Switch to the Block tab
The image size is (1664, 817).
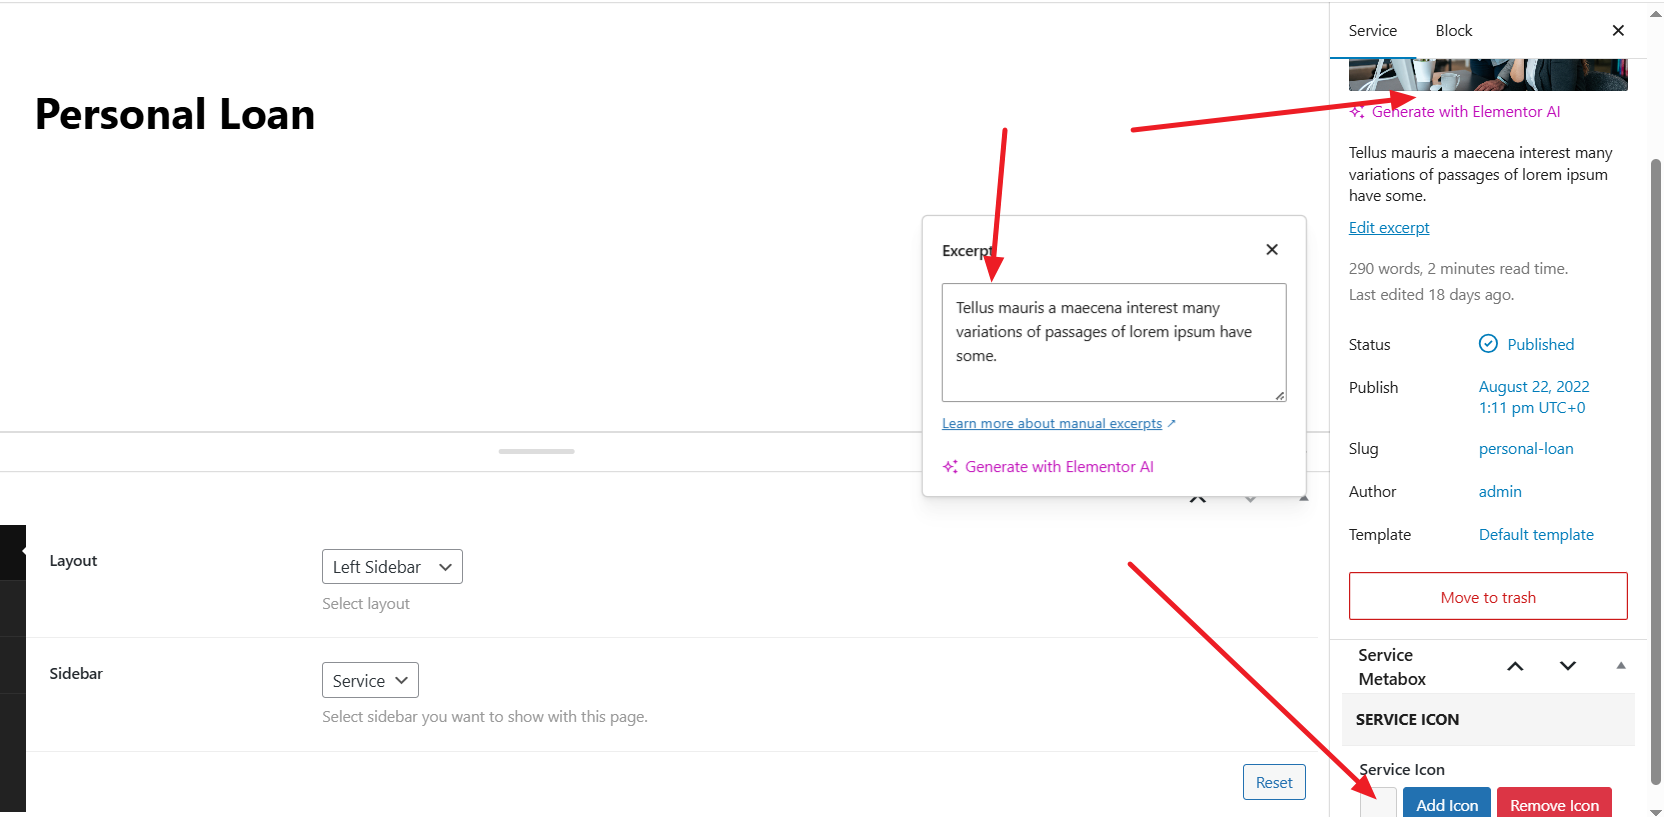[x=1453, y=31]
